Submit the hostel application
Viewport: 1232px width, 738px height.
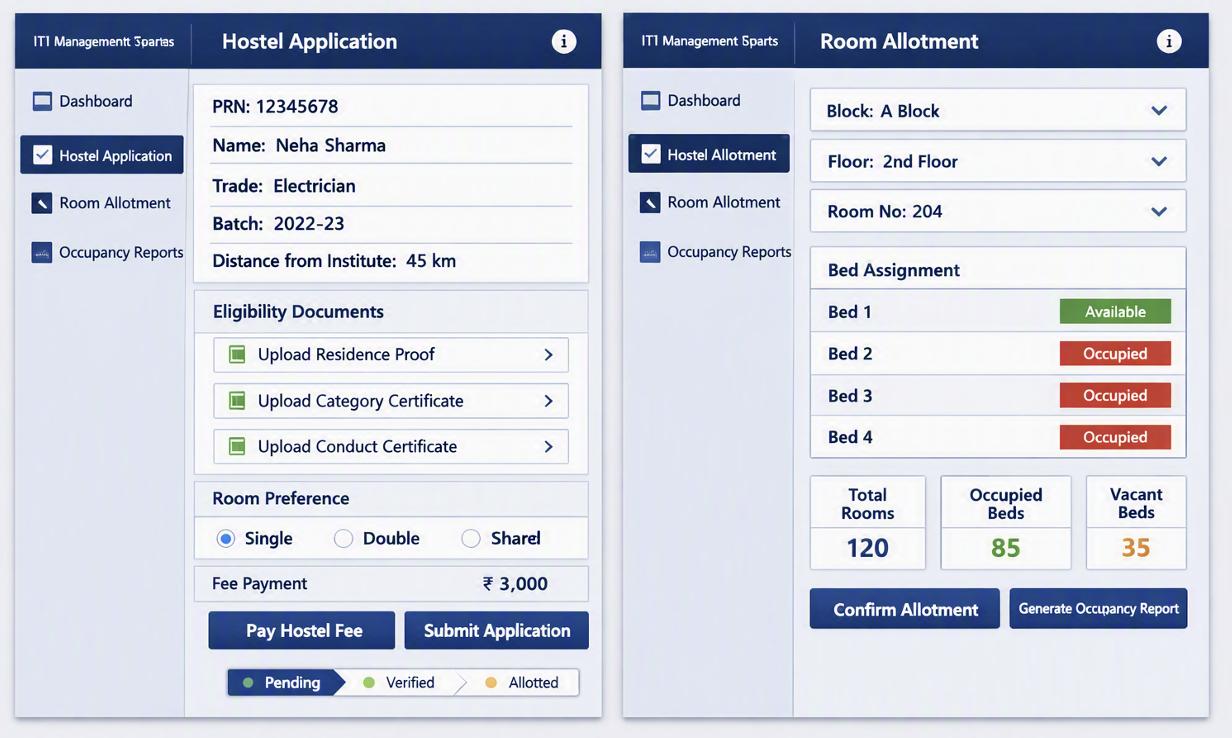pos(497,631)
